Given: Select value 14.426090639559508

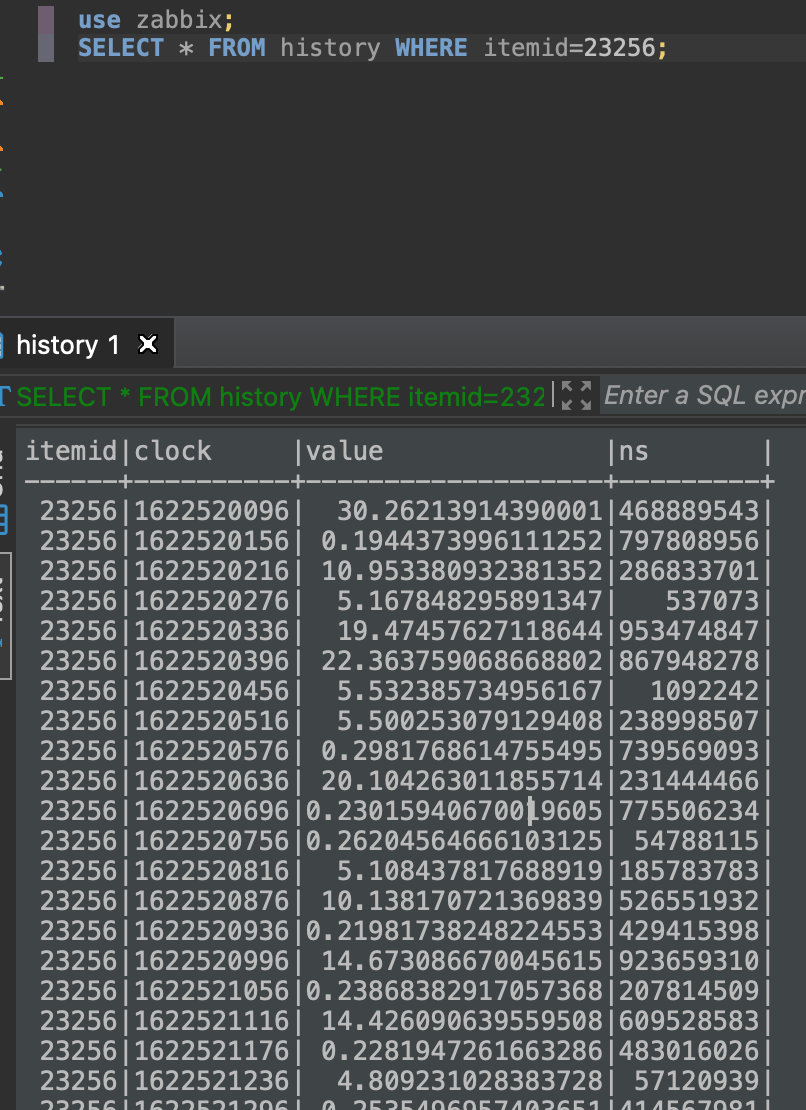Looking at the screenshot, I should tap(461, 1020).
